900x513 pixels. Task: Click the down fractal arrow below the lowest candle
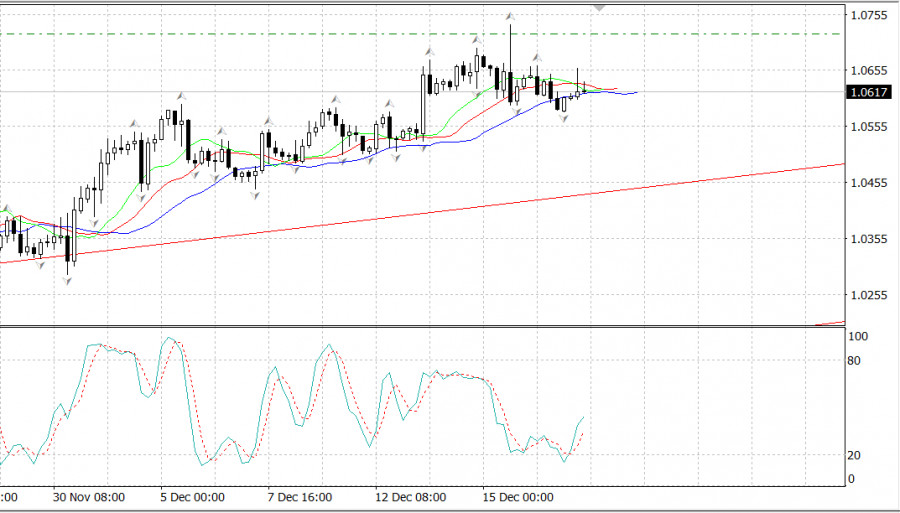(69, 282)
